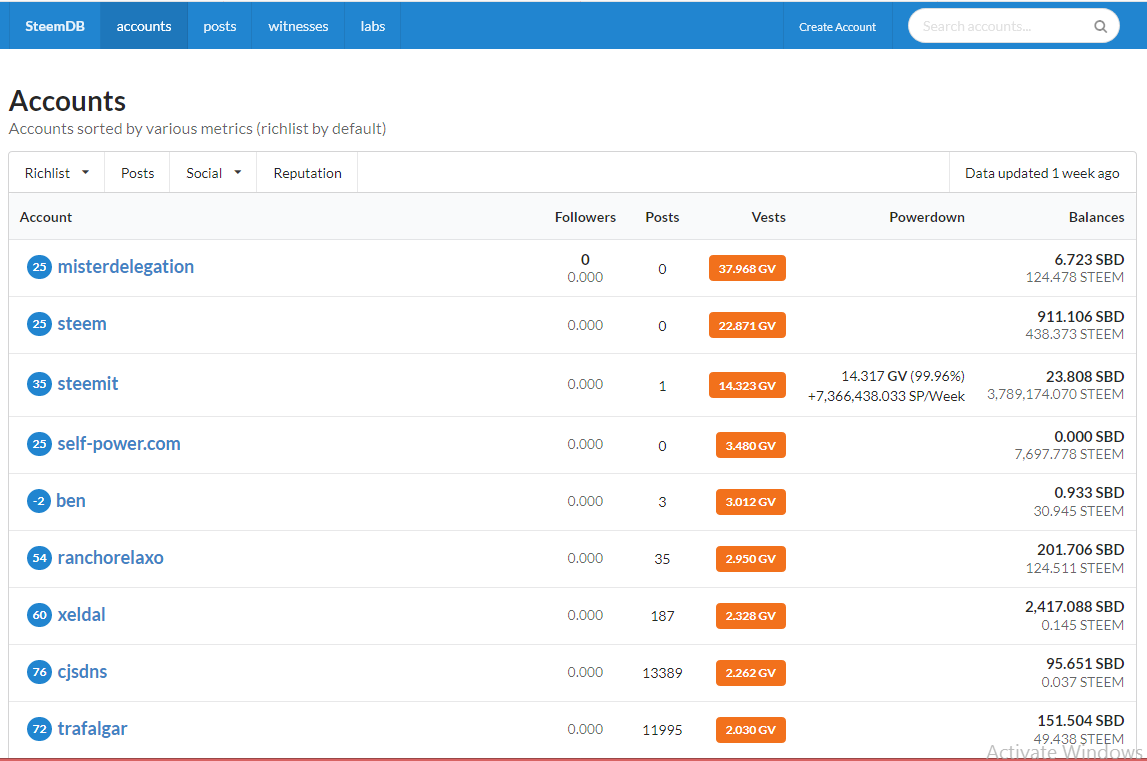
Task: Click the 2.328 GV vests badge
Action: 751,616
